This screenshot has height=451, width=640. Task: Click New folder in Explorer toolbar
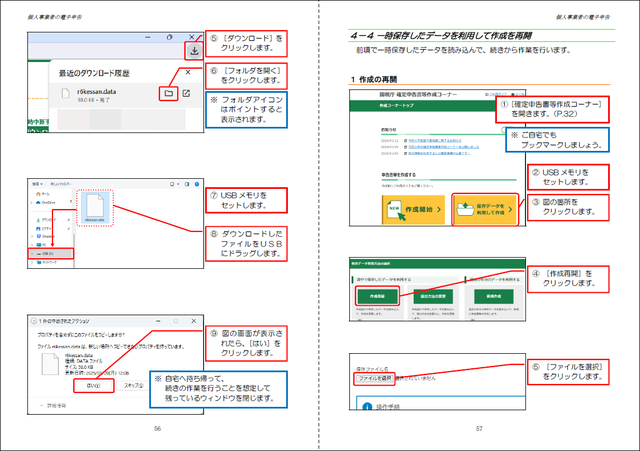pyautogui.click(x=60, y=184)
